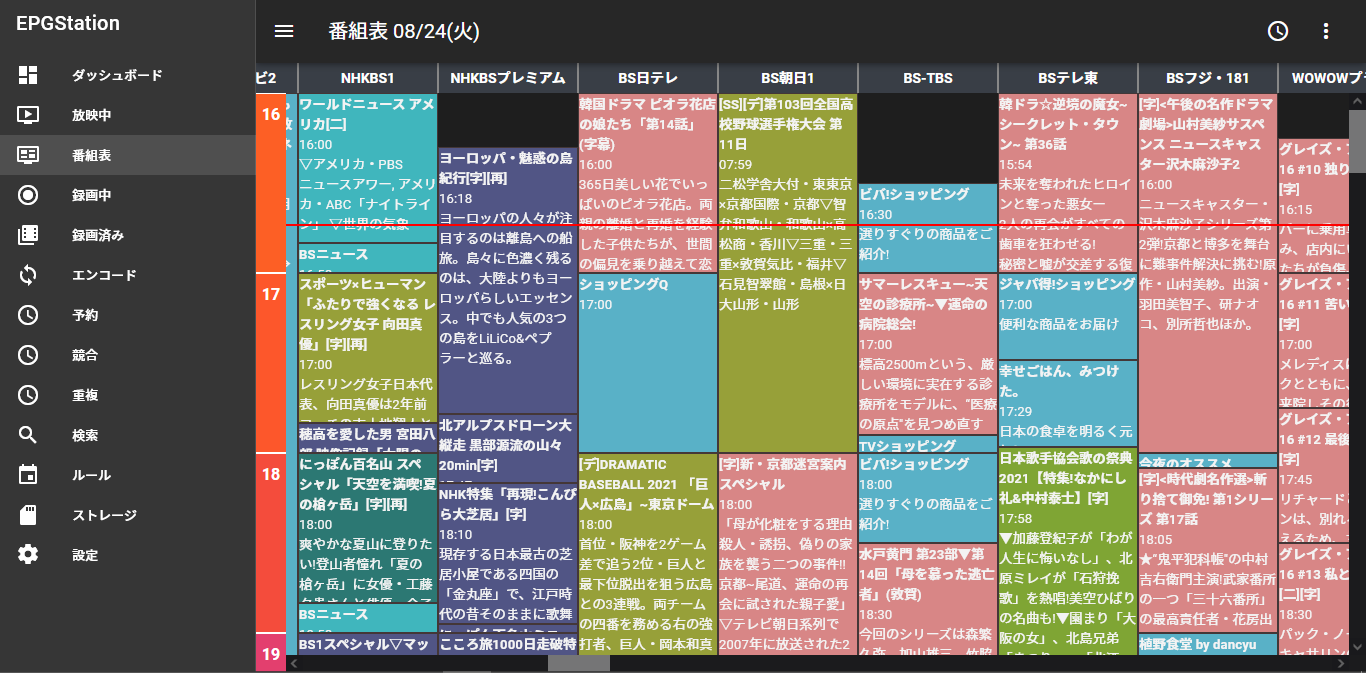
Task: Click the ストレージ SD card icon
Action: (x=28, y=515)
